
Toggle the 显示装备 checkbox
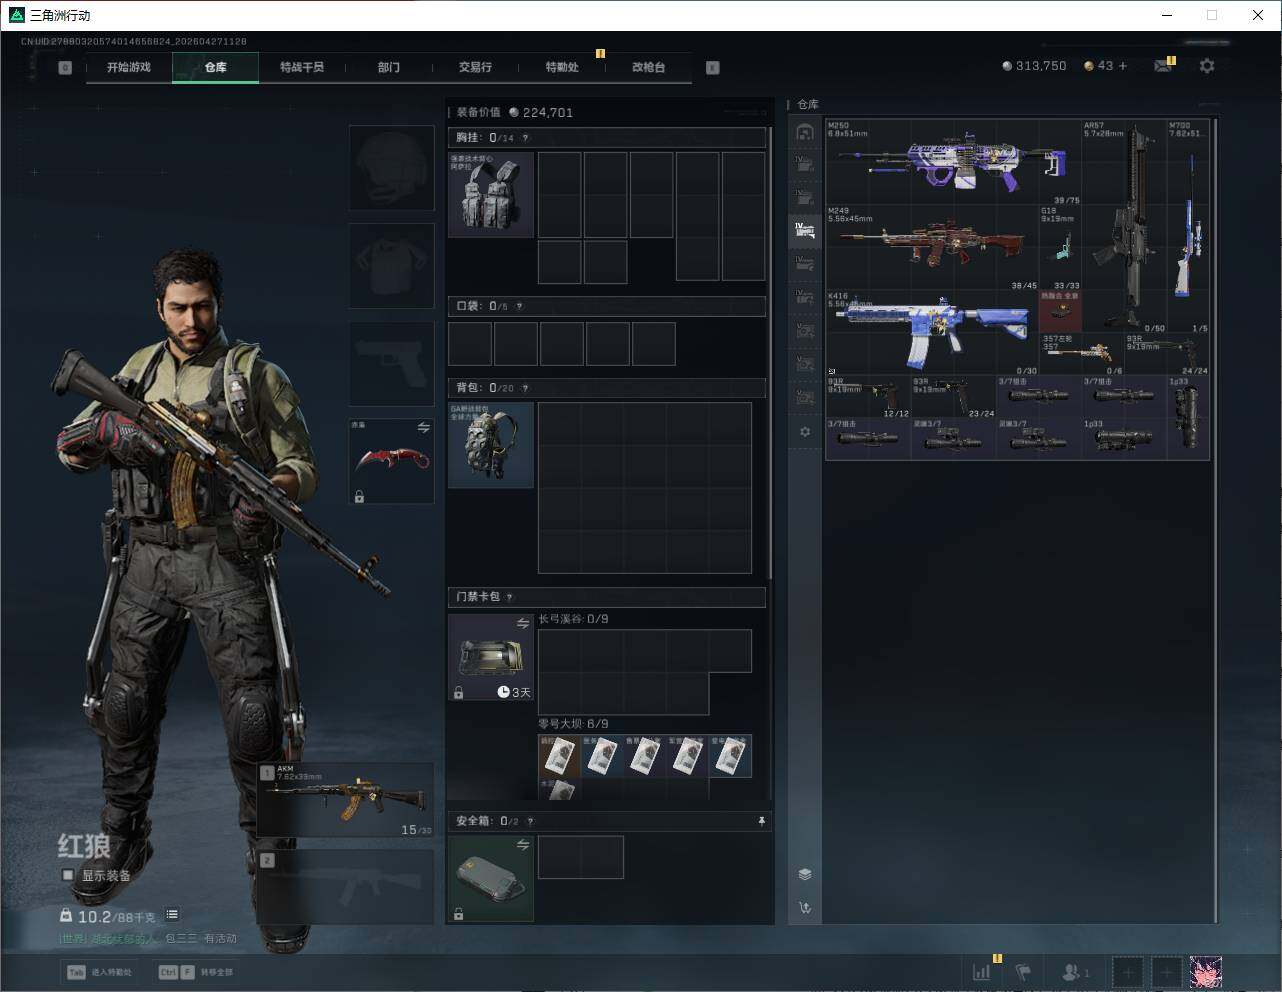67,875
